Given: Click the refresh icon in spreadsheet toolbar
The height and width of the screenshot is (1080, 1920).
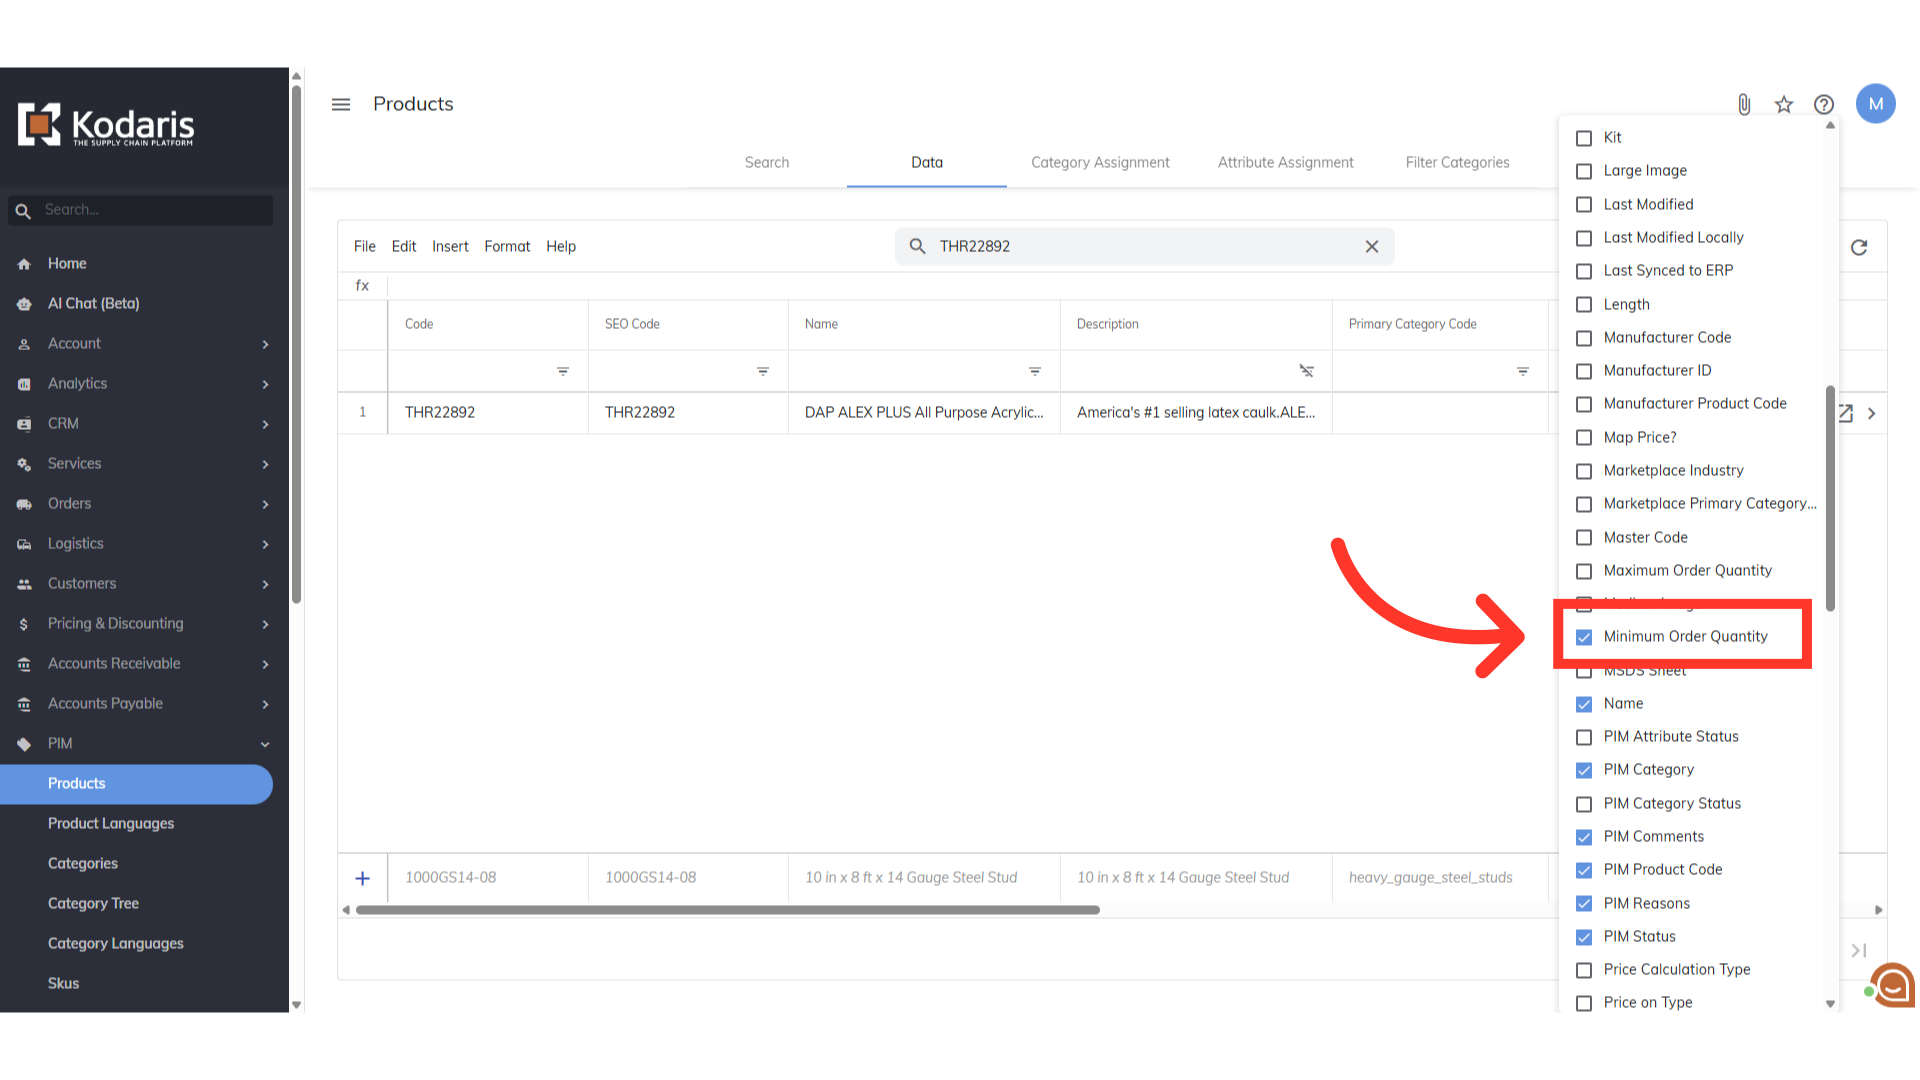Looking at the screenshot, I should point(1859,247).
